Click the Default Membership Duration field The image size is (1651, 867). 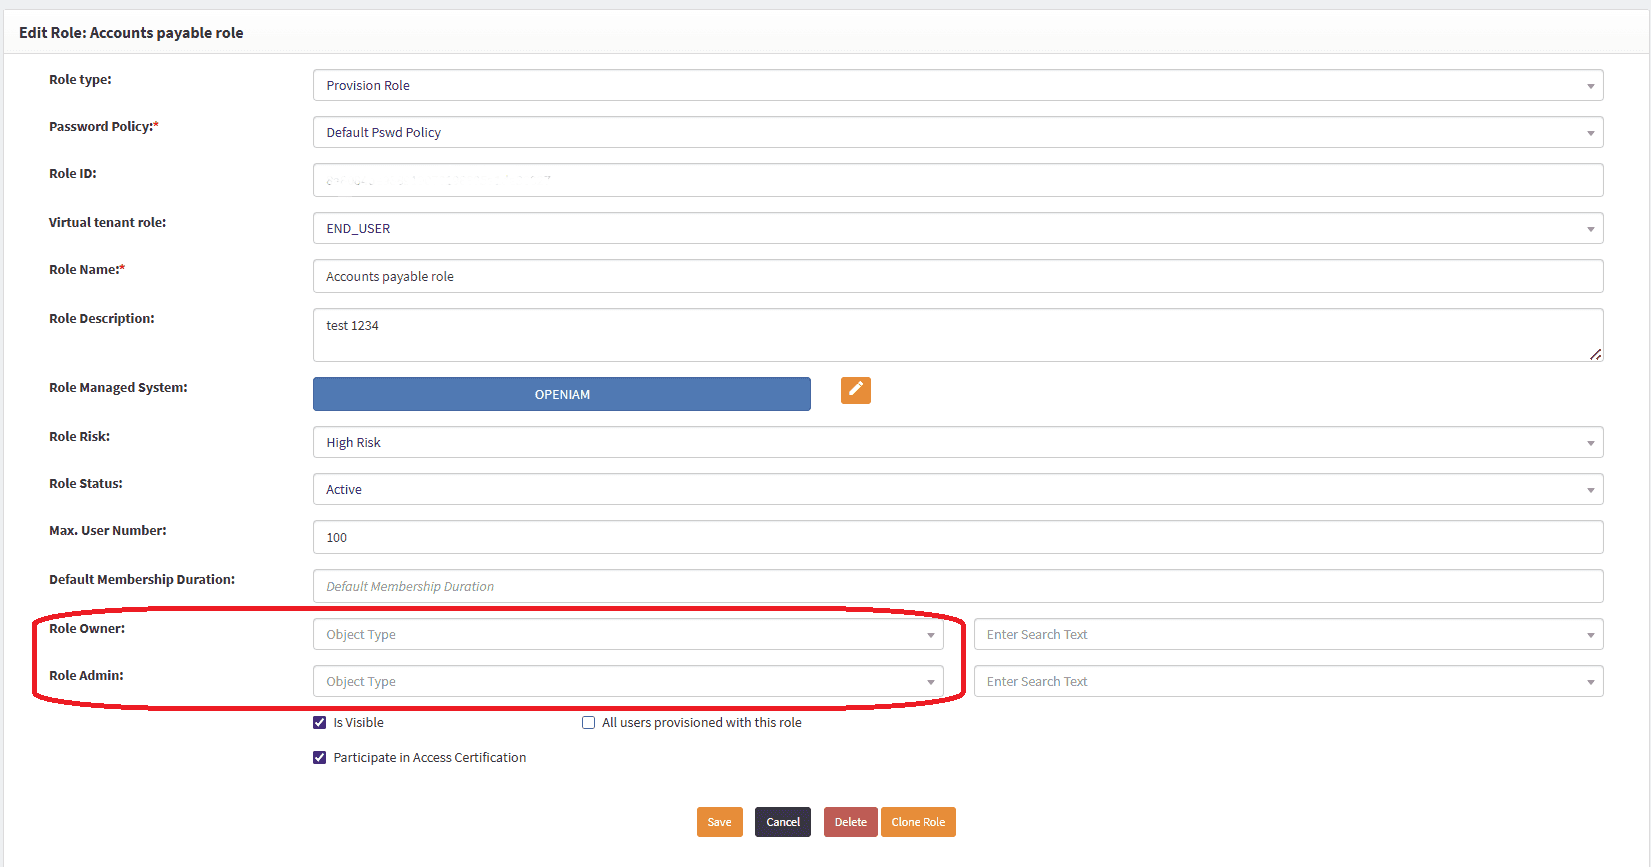point(957,586)
